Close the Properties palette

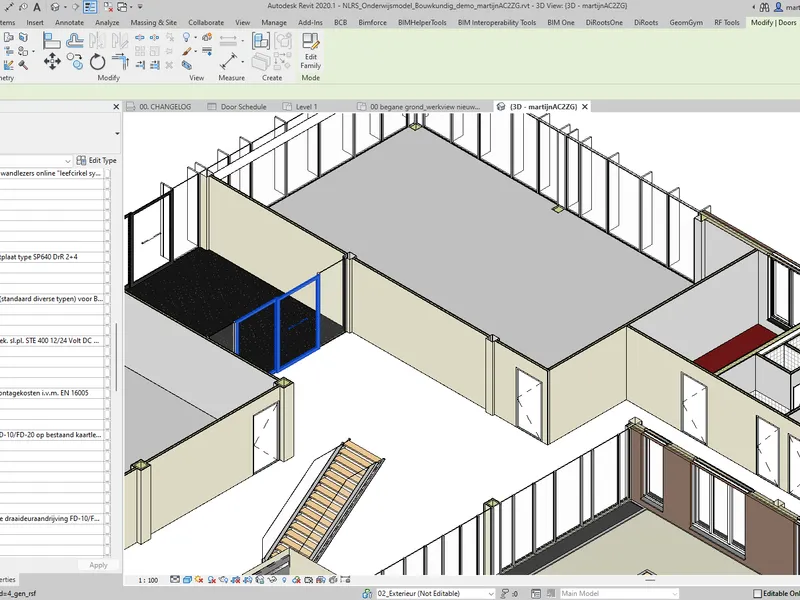116,107
